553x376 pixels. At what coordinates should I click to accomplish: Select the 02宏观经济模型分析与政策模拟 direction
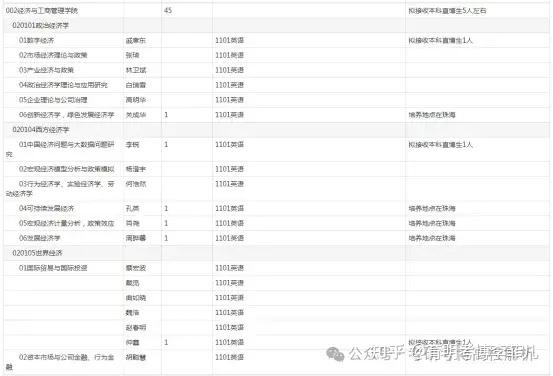67,169
